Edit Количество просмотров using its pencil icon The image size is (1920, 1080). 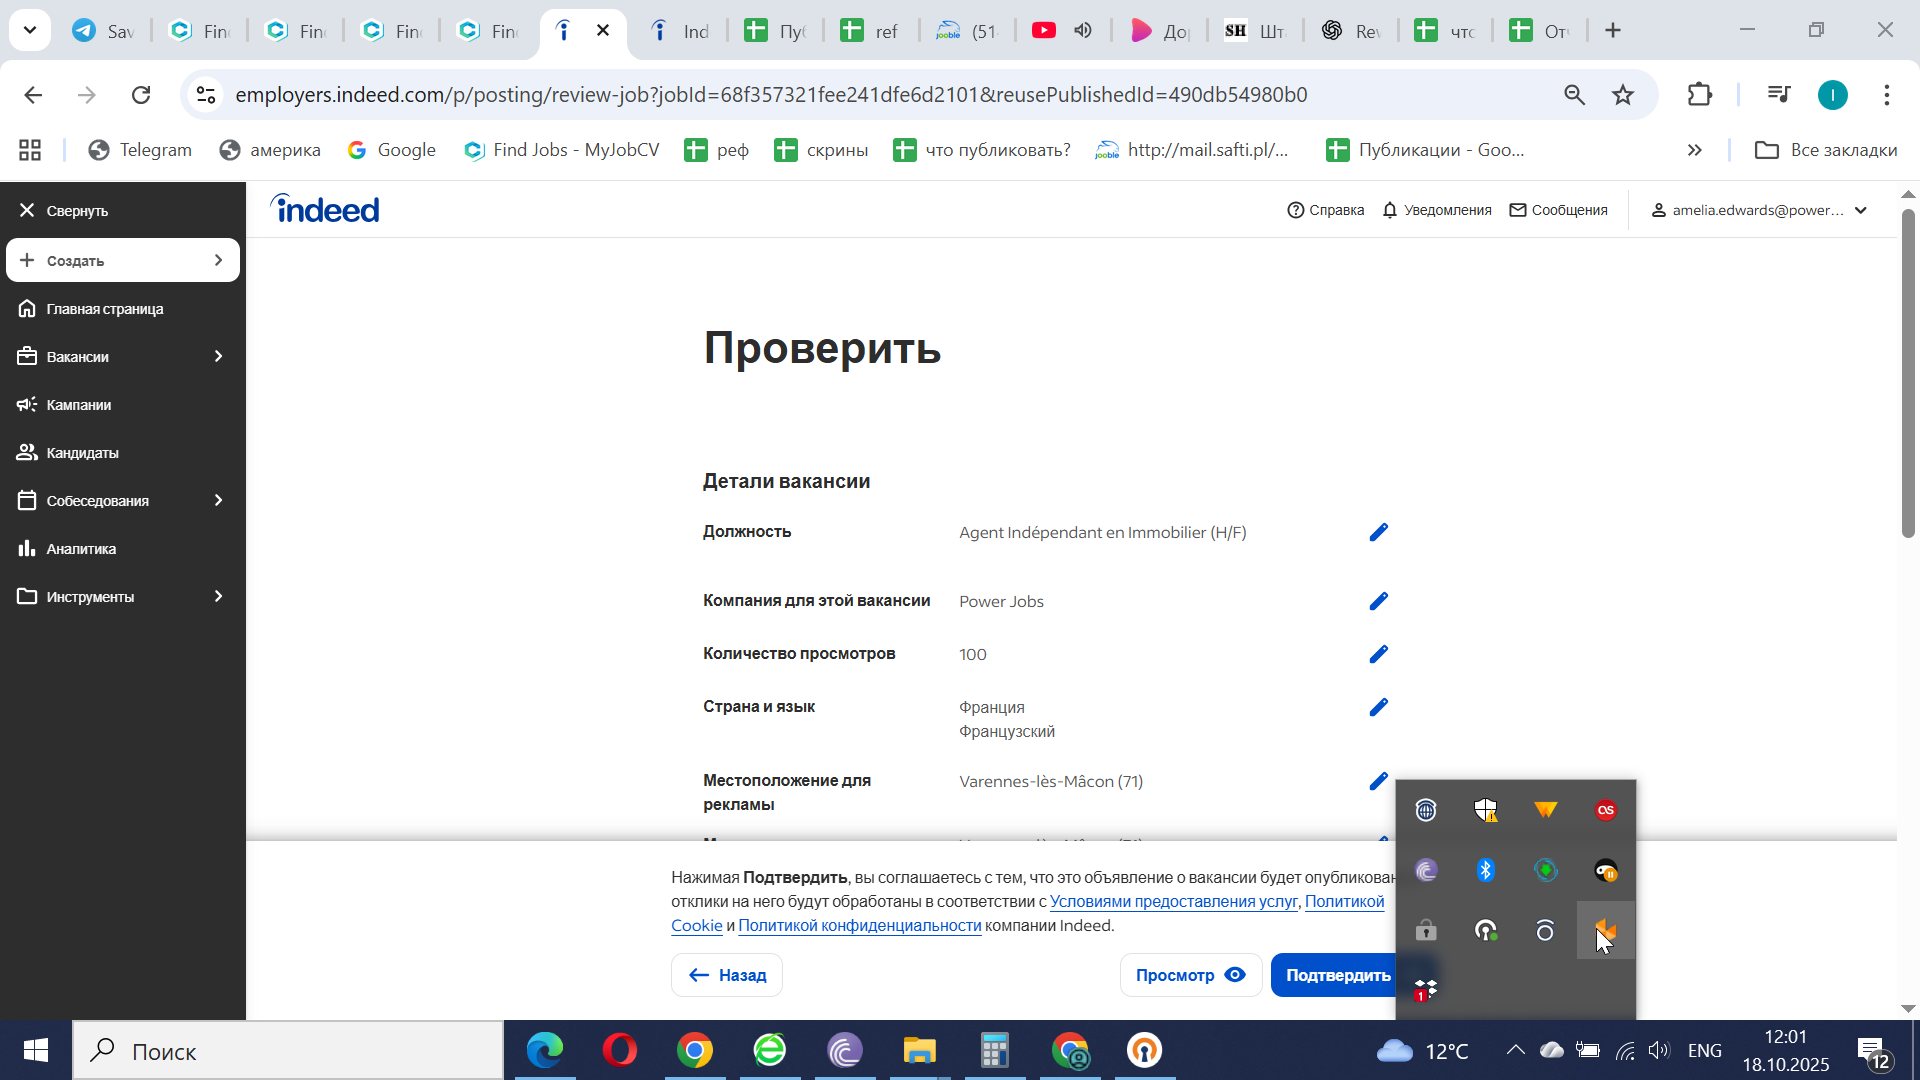tap(1378, 654)
